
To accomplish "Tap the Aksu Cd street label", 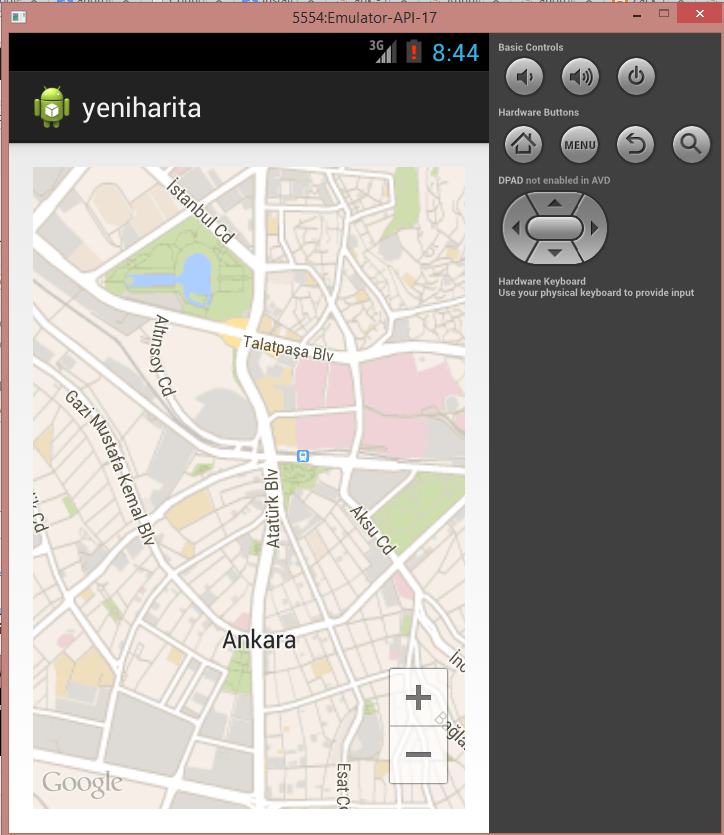I will coord(373,530).
